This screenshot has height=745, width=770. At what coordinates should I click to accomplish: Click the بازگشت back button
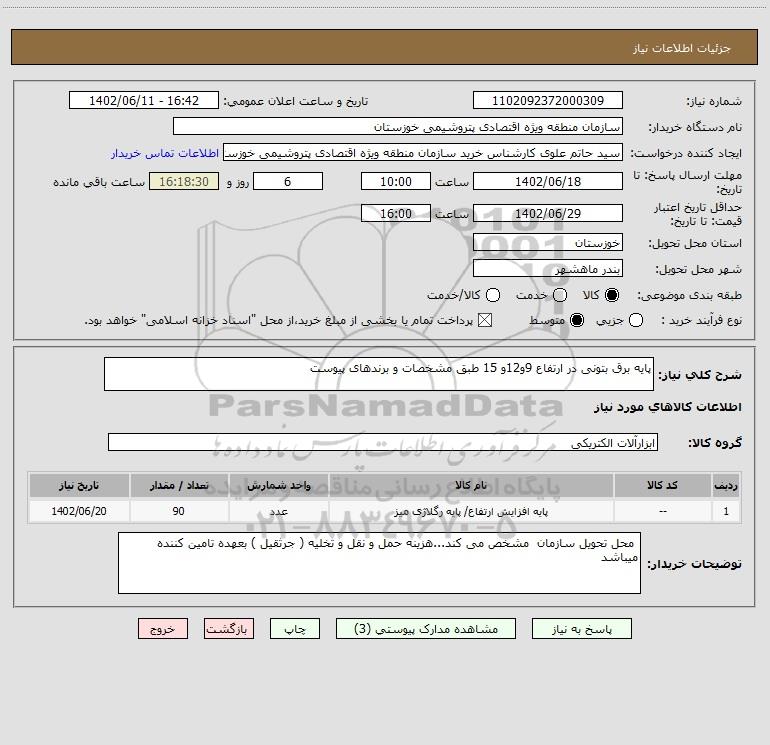[x=229, y=629]
